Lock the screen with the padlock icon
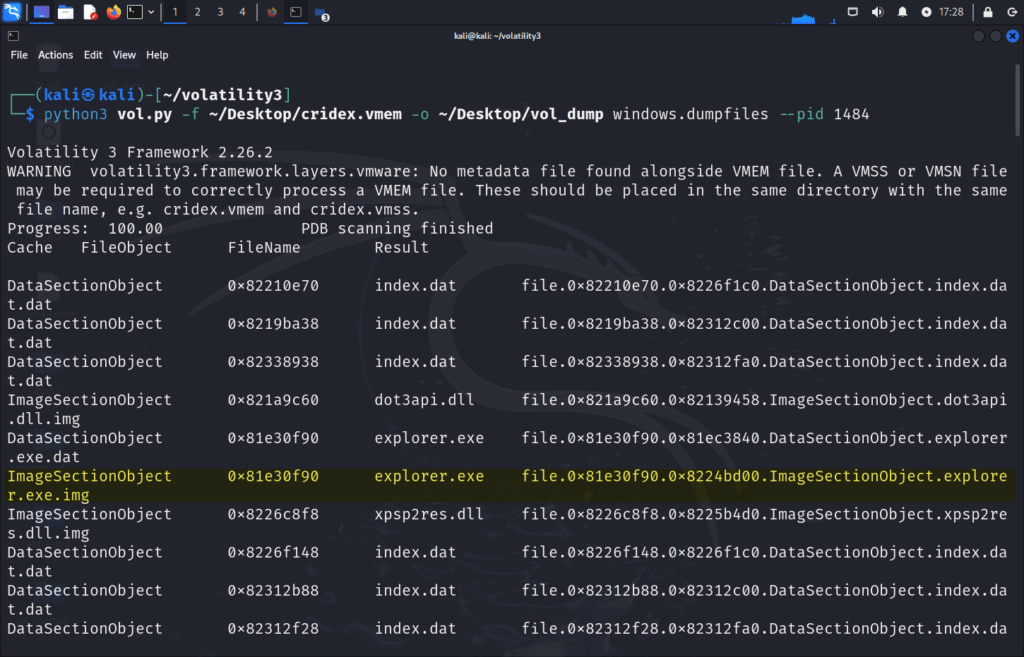The height and width of the screenshot is (657, 1024). click(x=987, y=12)
